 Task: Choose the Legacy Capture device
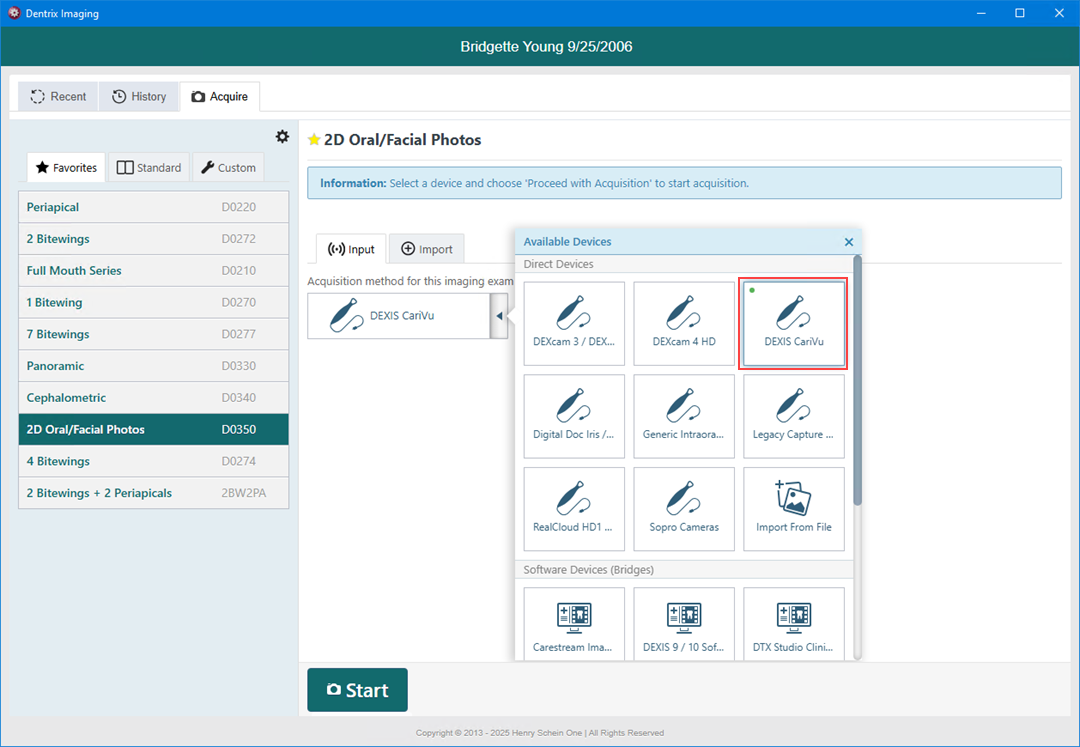(x=794, y=416)
